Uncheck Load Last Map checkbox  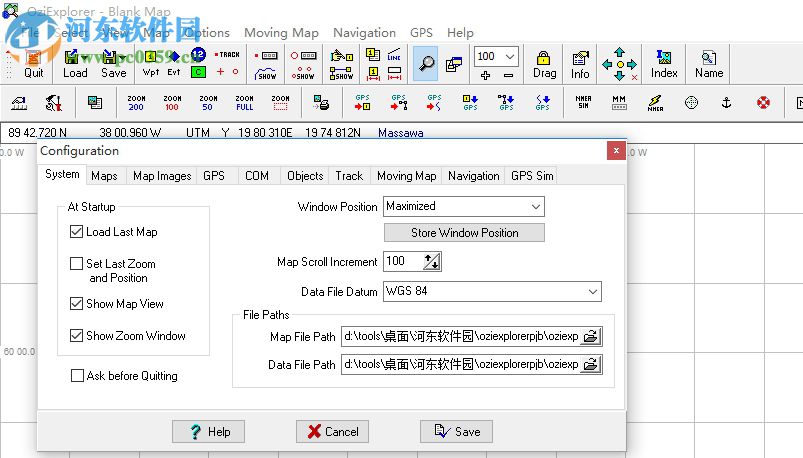point(76,232)
